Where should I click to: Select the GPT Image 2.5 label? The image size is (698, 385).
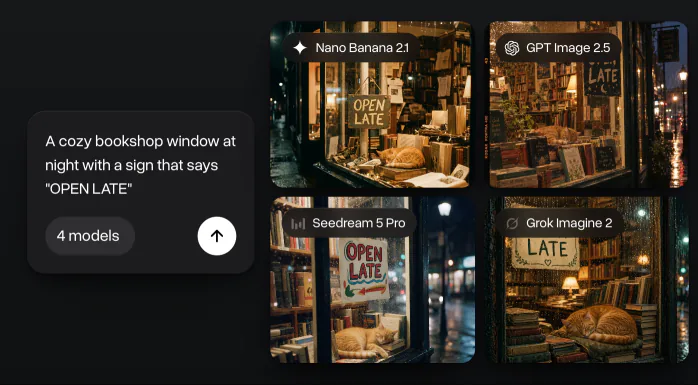click(559, 48)
